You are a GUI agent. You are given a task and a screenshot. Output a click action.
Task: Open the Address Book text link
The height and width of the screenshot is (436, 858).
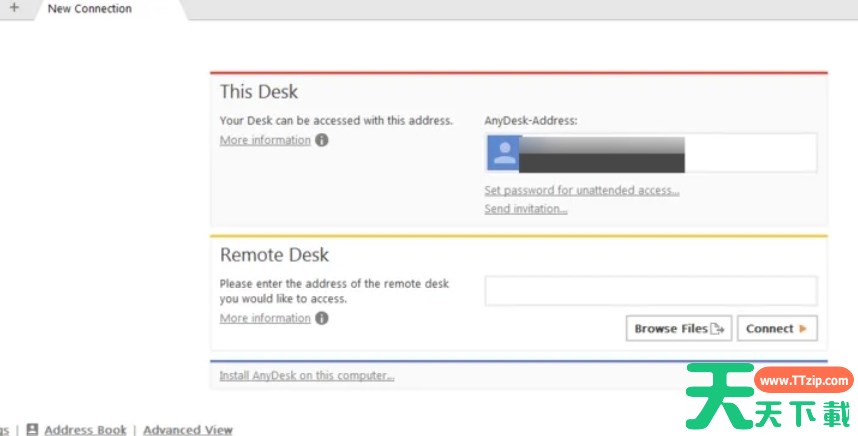tap(85, 430)
